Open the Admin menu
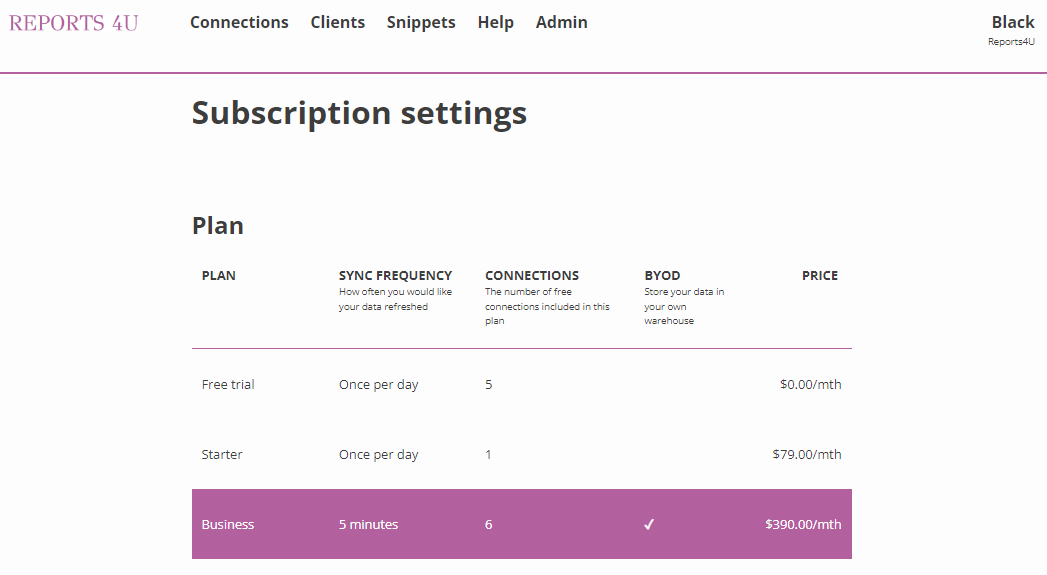 tap(562, 22)
